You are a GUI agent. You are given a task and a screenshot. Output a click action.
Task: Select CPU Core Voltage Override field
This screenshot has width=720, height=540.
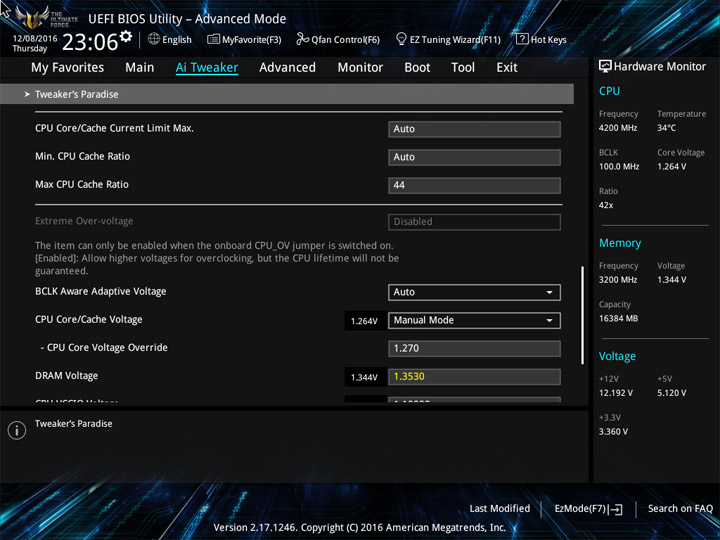pyautogui.click(x=474, y=349)
